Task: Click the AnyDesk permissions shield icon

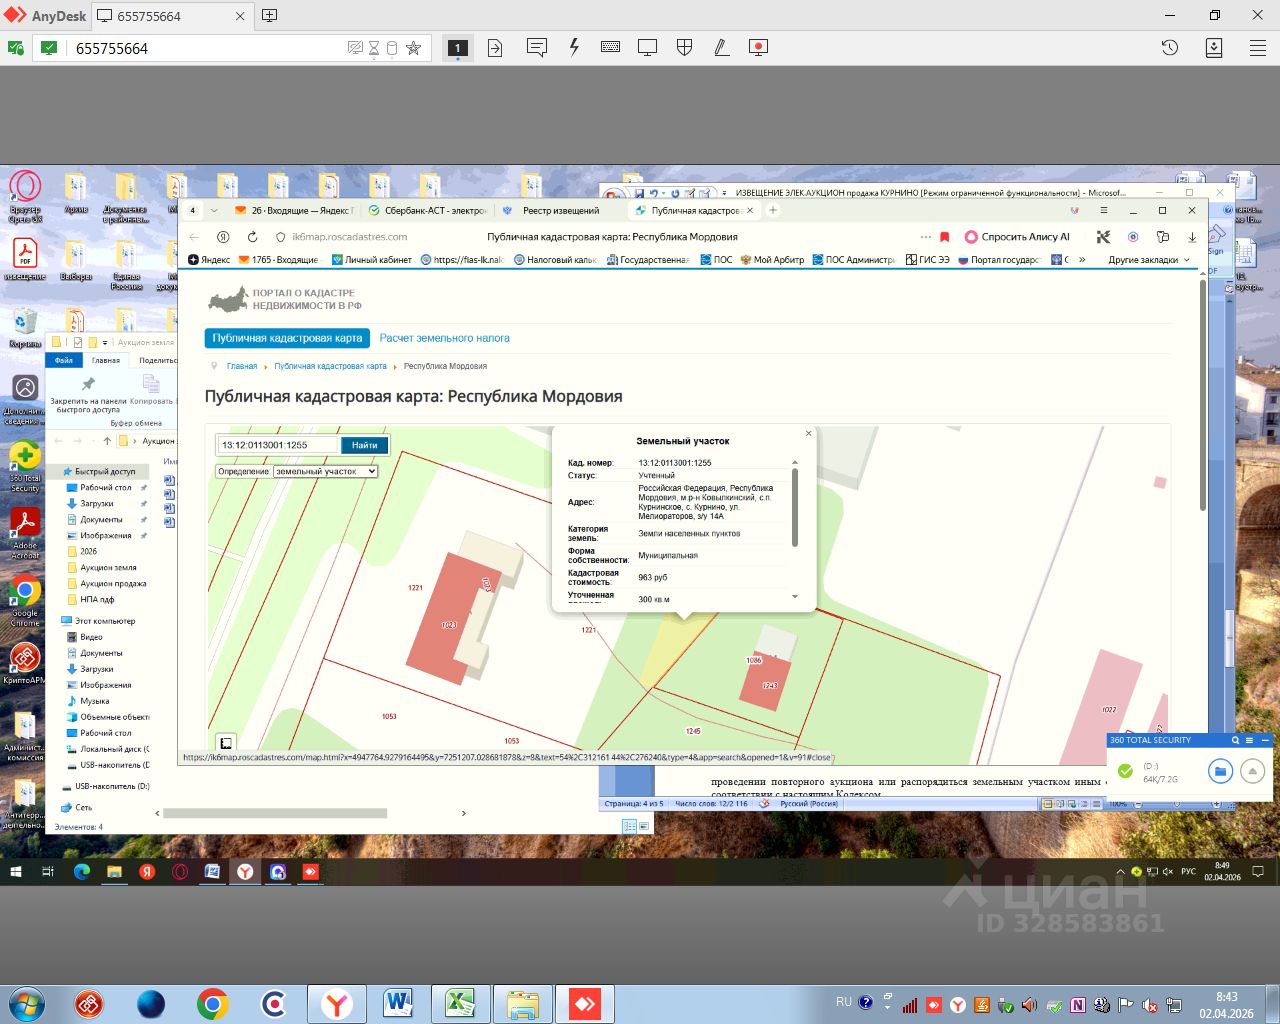Action: [x=684, y=47]
